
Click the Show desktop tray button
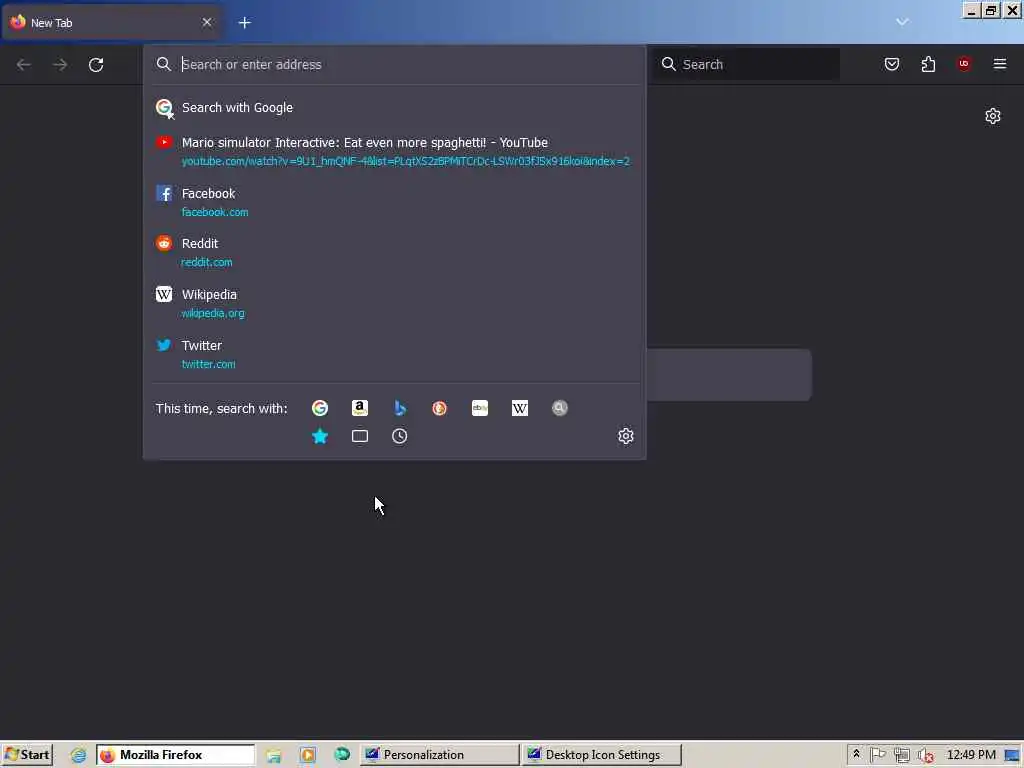point(1014,756)
